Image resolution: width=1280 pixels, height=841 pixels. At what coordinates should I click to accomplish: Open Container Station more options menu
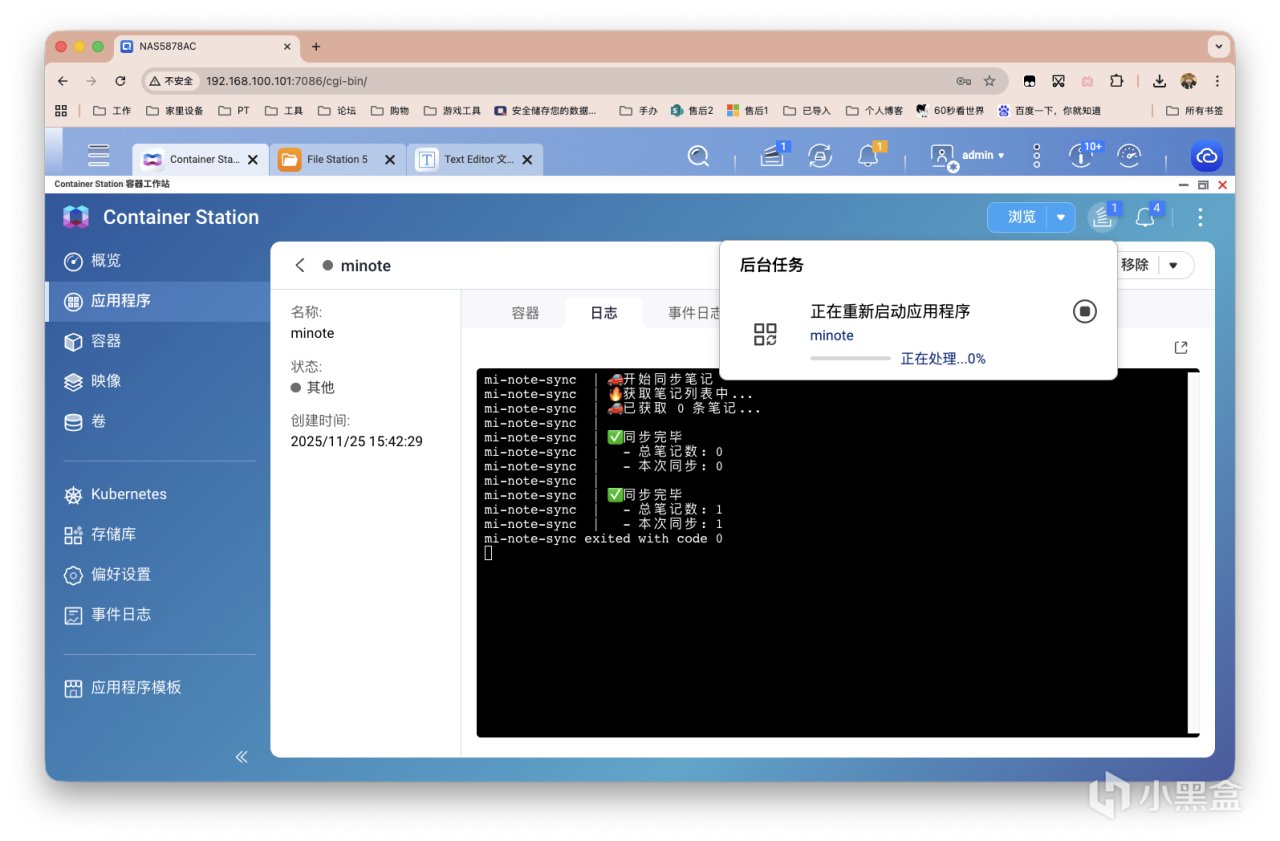point(1200,217)
